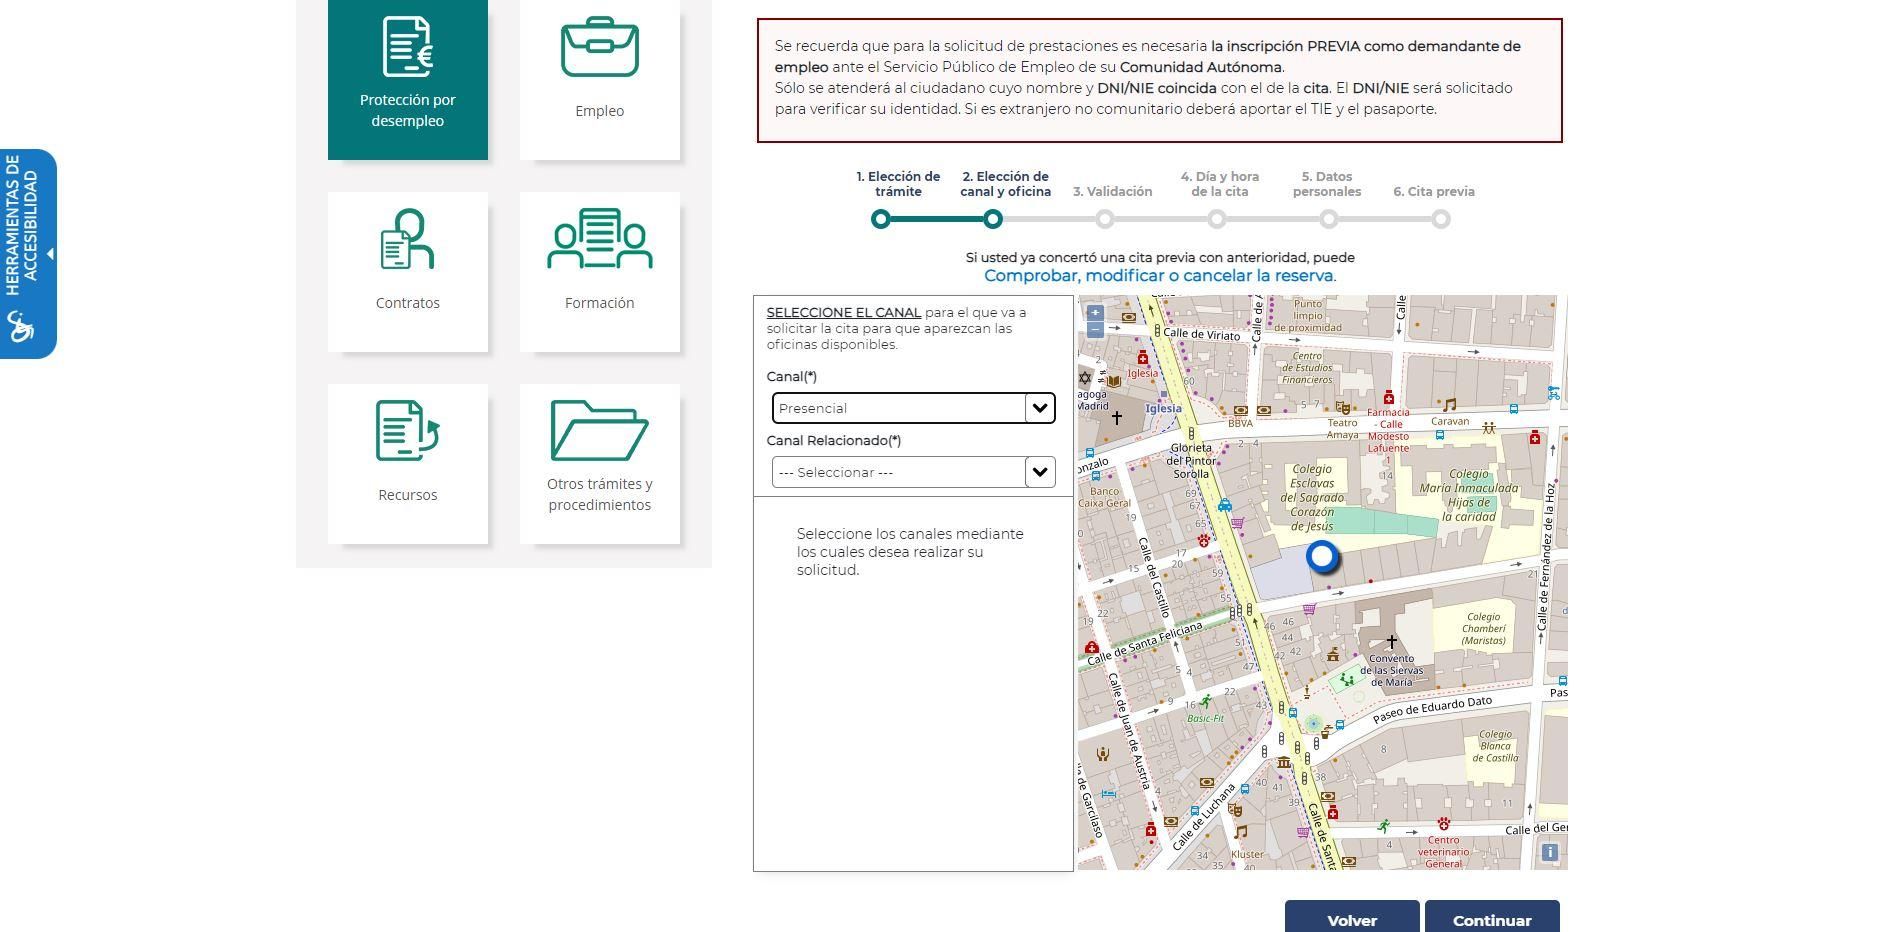This screenshot has height=932, width=1893.
Task: Zoom out on the map
Action: tap(1095, 329)
